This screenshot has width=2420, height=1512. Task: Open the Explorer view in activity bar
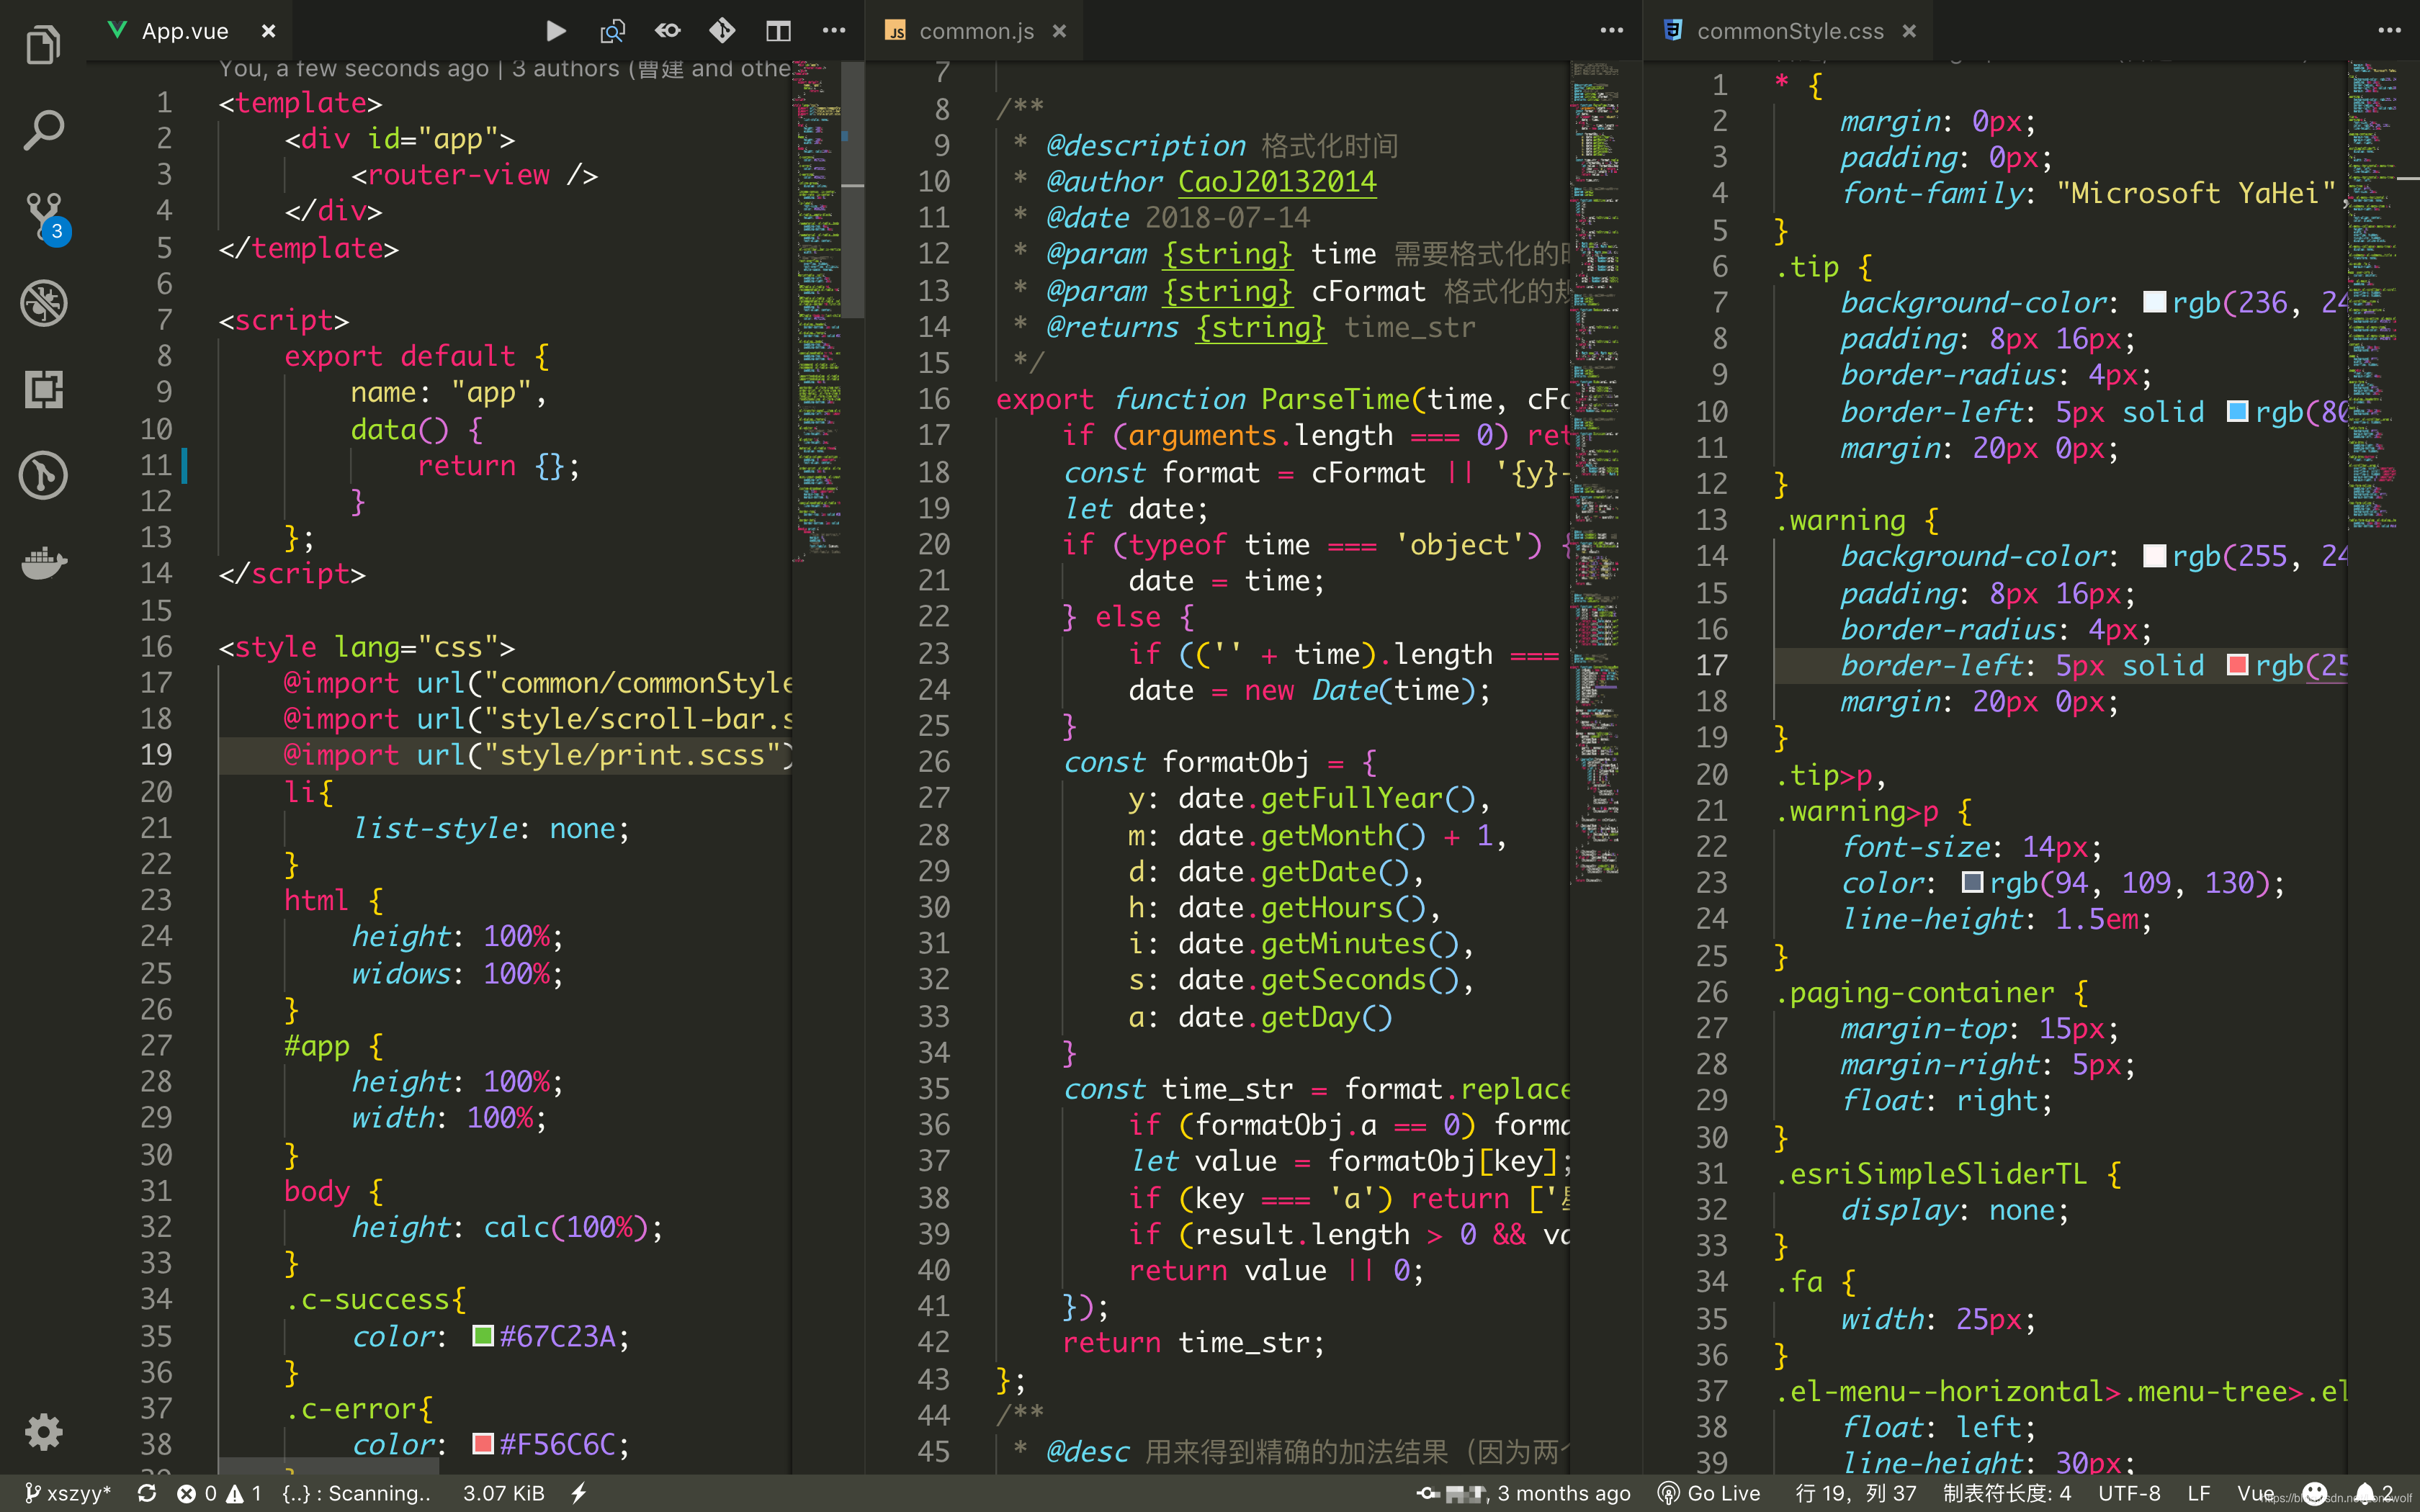point(43,45)
